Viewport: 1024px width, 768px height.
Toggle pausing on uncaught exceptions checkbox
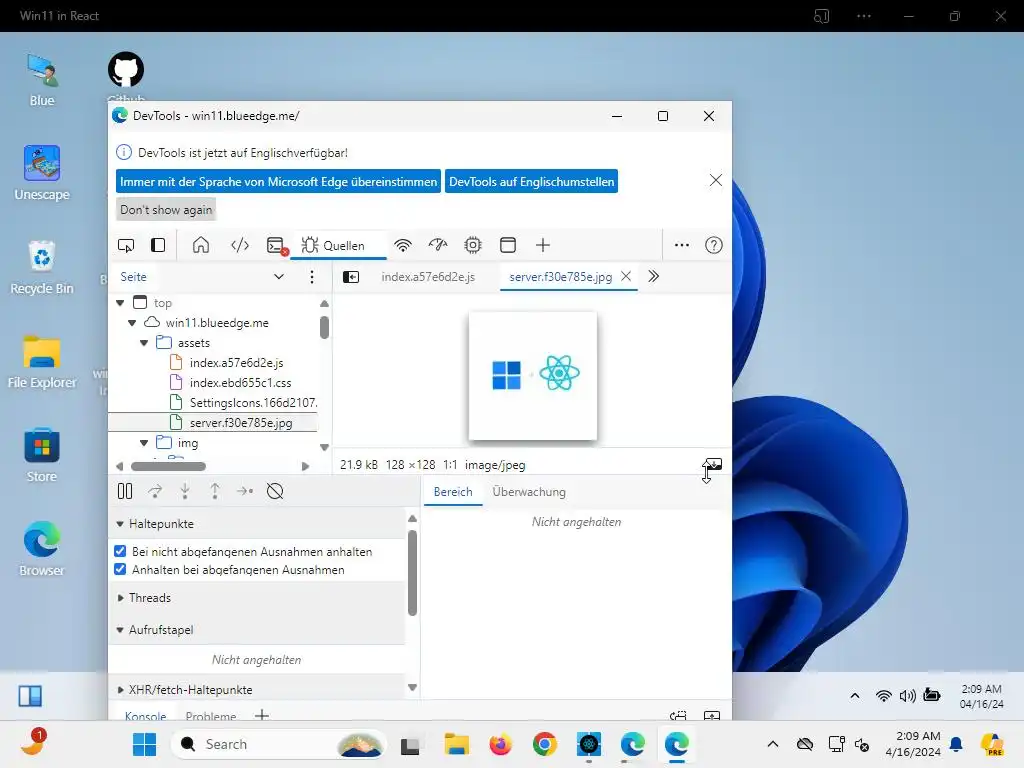(x=120, y=551)
